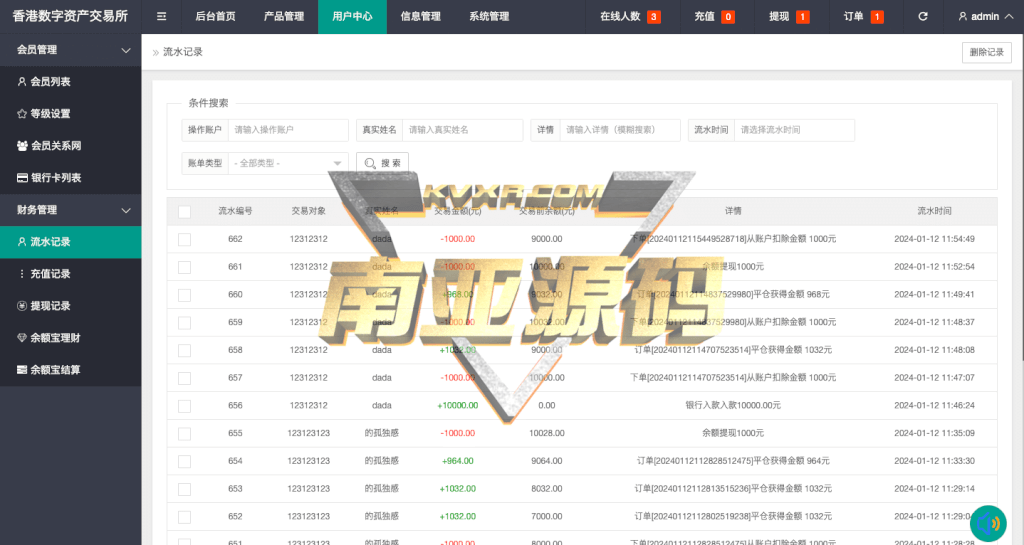
Task: Click the 流水时间 column header
Action: click(x=934, y=211)
